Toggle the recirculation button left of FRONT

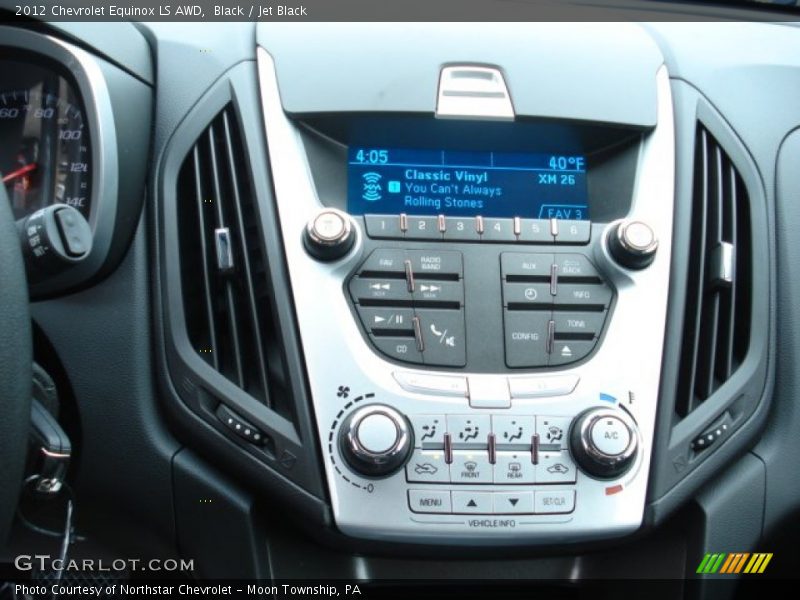(x=427, y=468)
